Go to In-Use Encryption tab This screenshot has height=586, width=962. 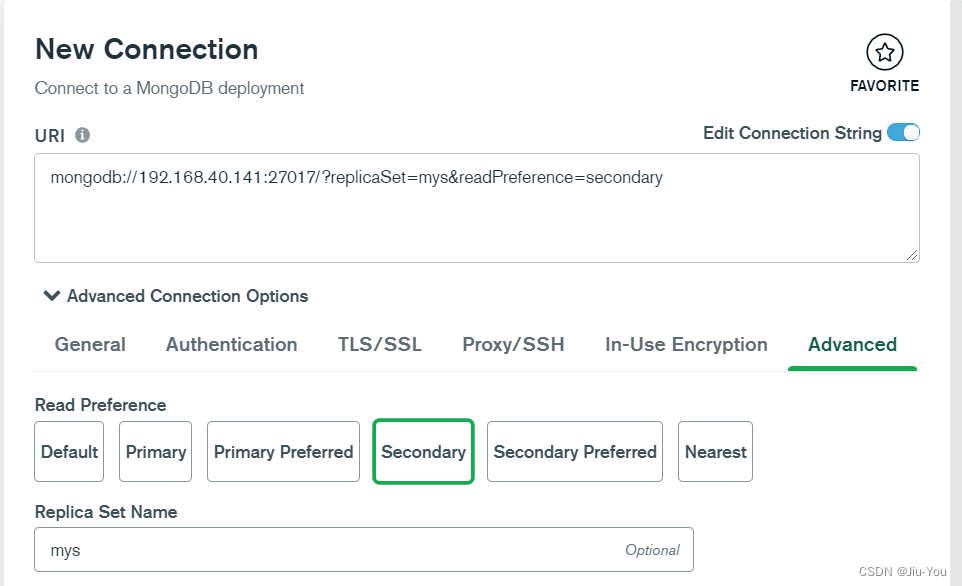point(686,345)
